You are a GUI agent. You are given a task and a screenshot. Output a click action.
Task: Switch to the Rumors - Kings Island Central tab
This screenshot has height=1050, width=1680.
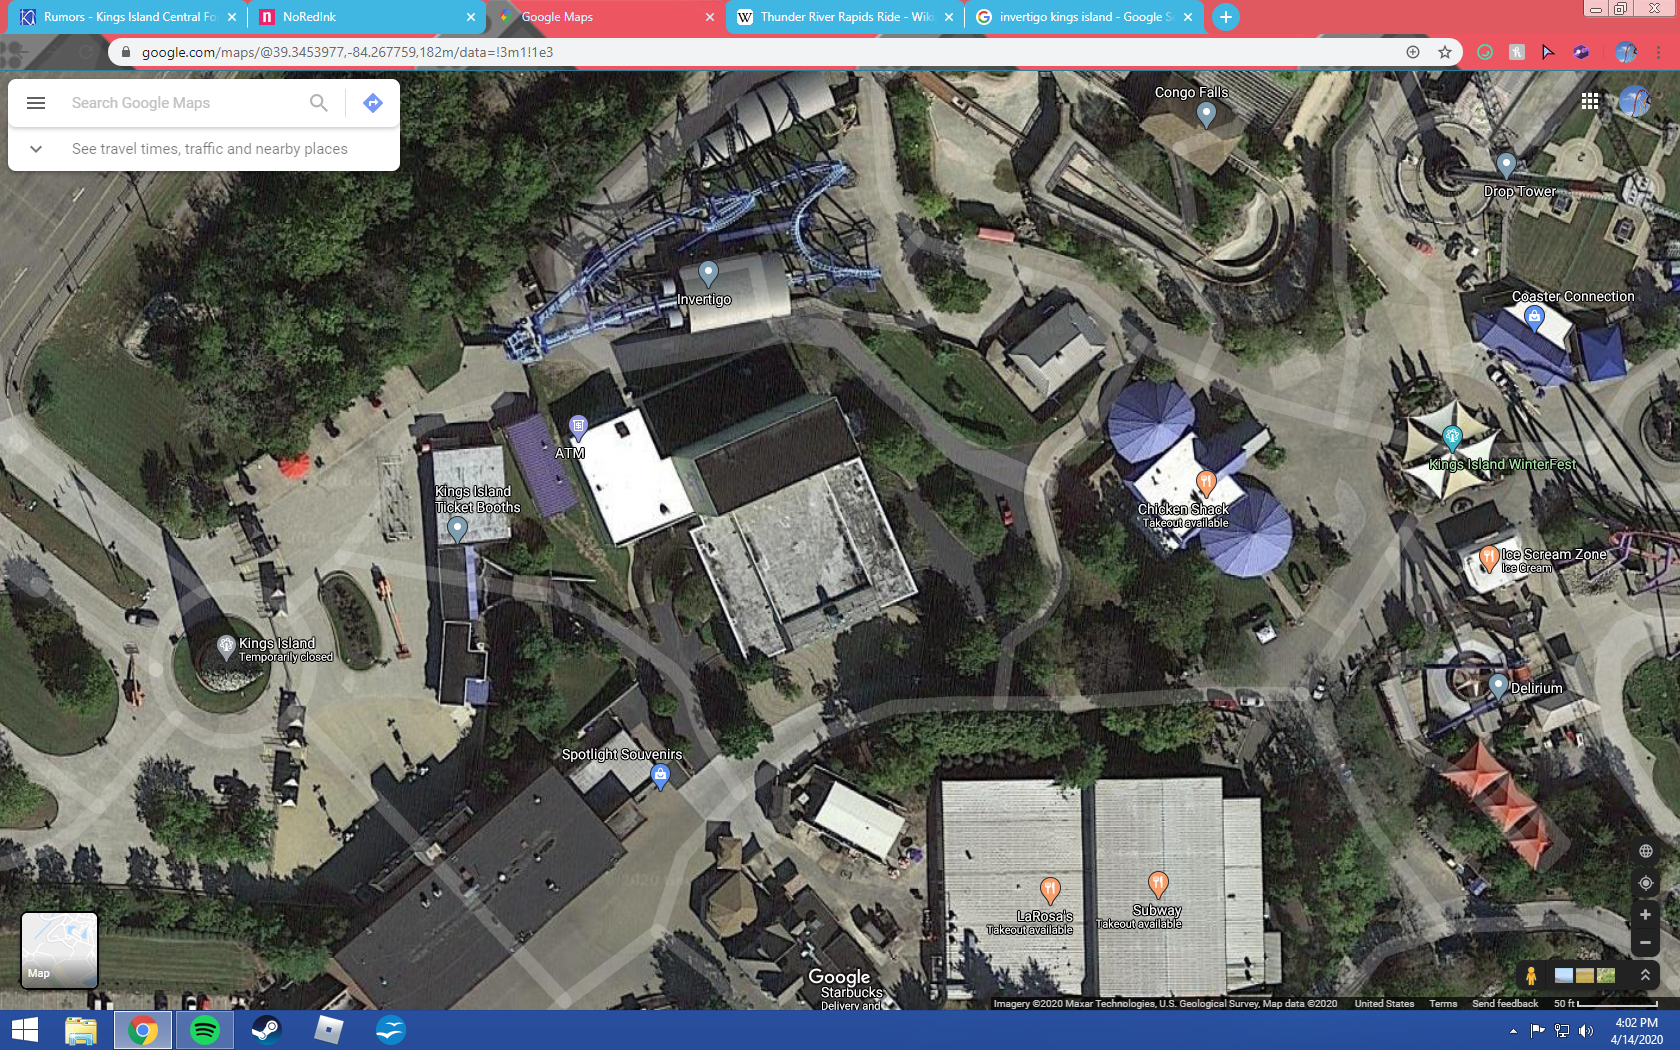point(128,17)
